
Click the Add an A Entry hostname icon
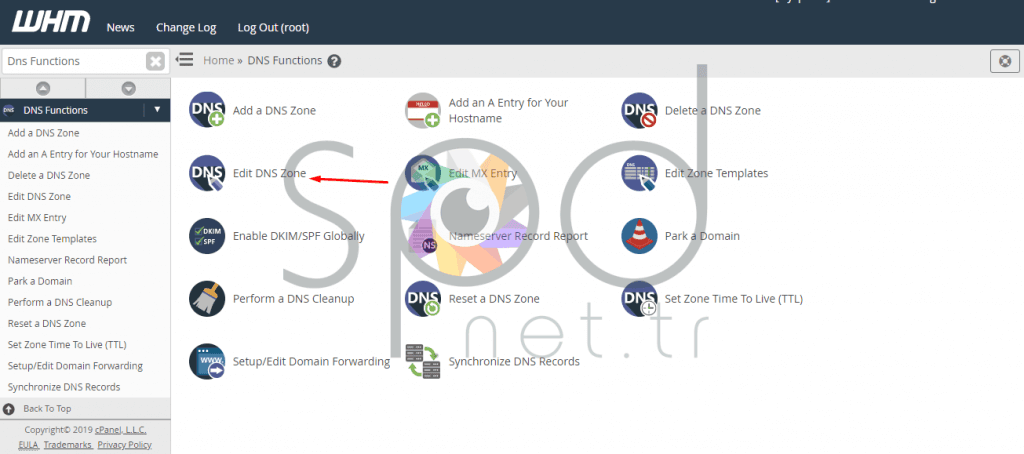click(423, 110)
